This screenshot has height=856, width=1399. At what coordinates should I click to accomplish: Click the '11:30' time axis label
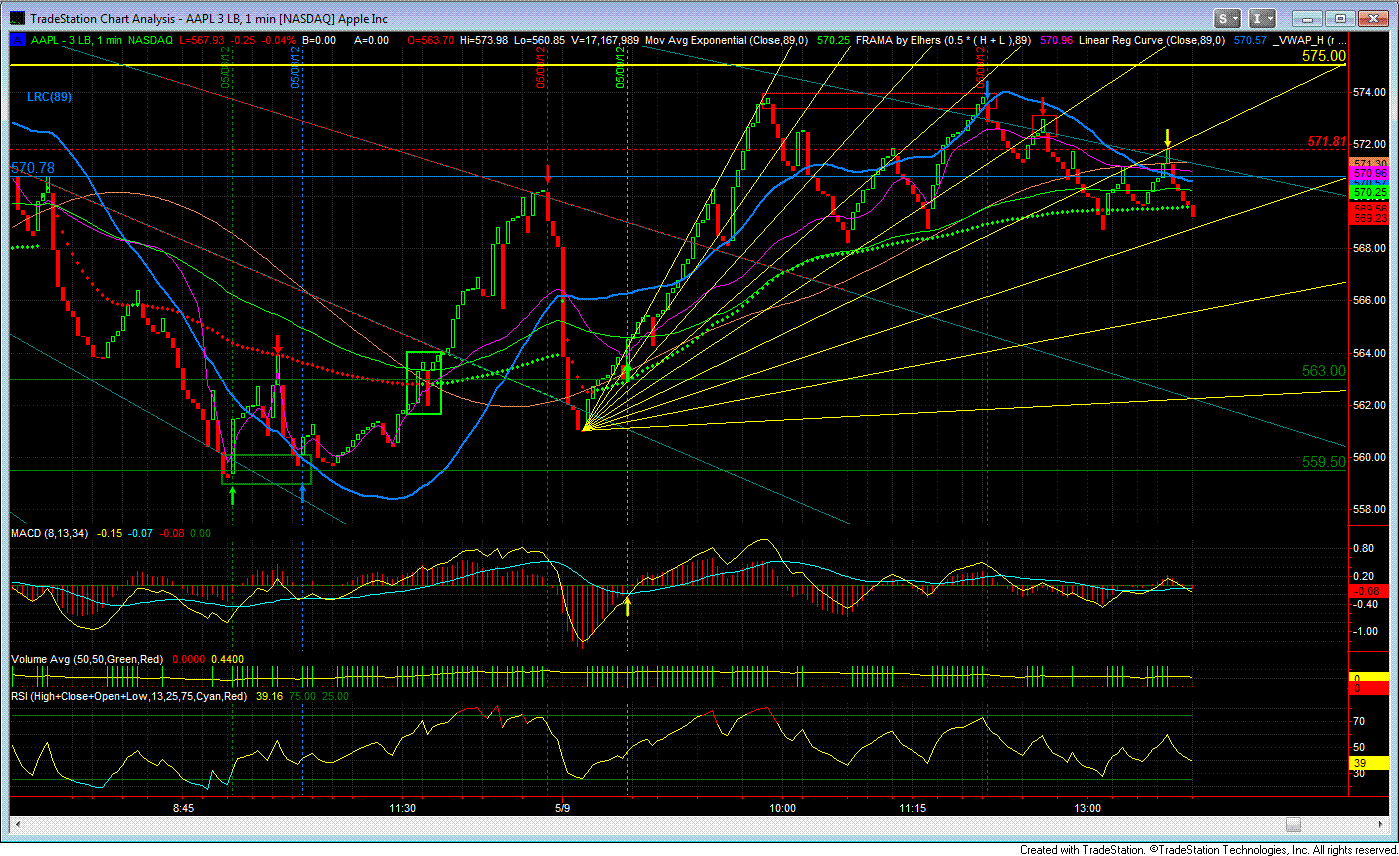(402, 807)
